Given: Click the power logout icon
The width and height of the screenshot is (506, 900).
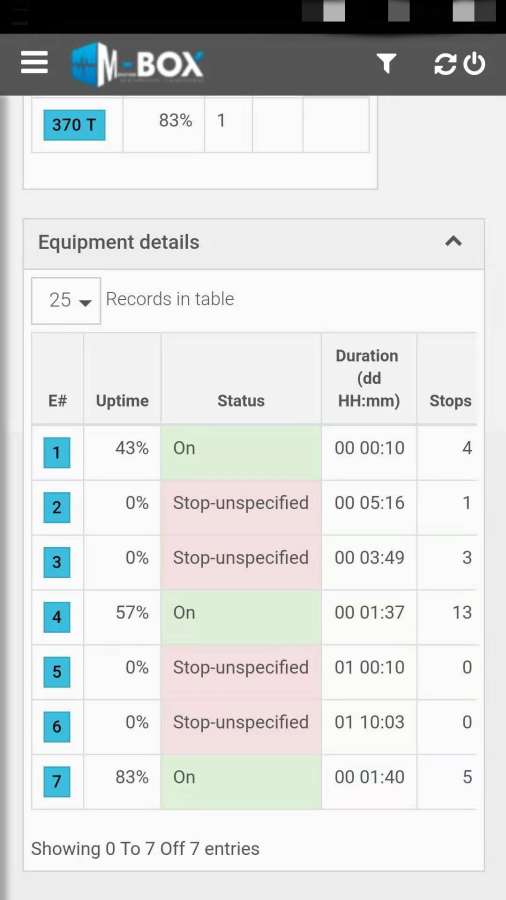Looking at the screenshot, I should (474, 64).
